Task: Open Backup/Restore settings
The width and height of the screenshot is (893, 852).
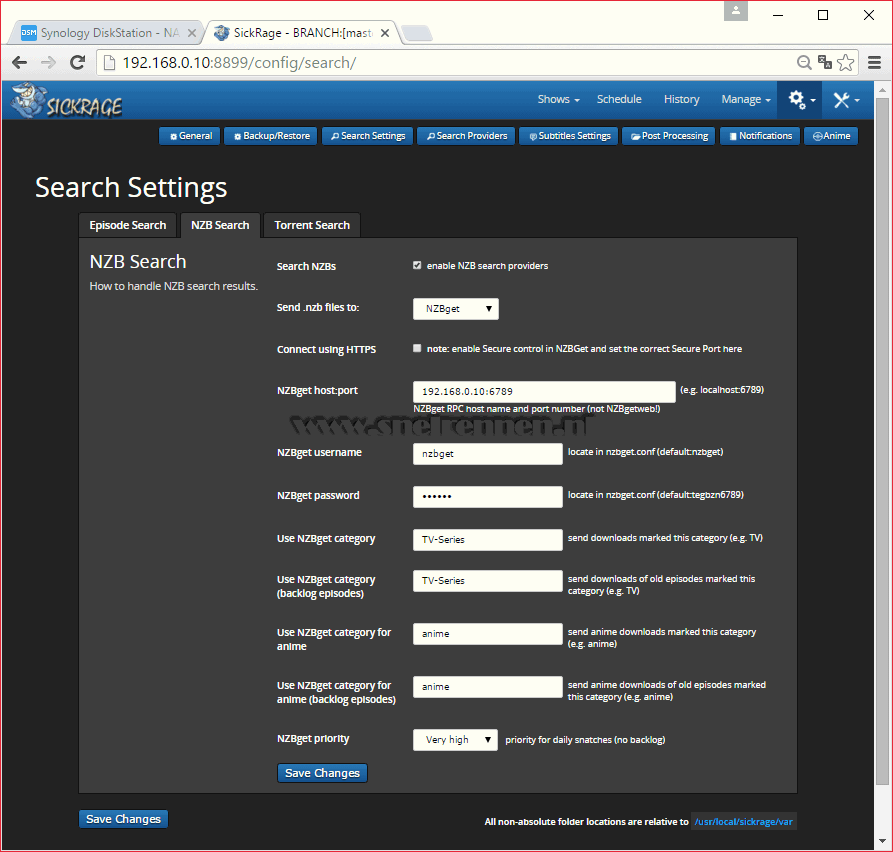Action: 271,136
